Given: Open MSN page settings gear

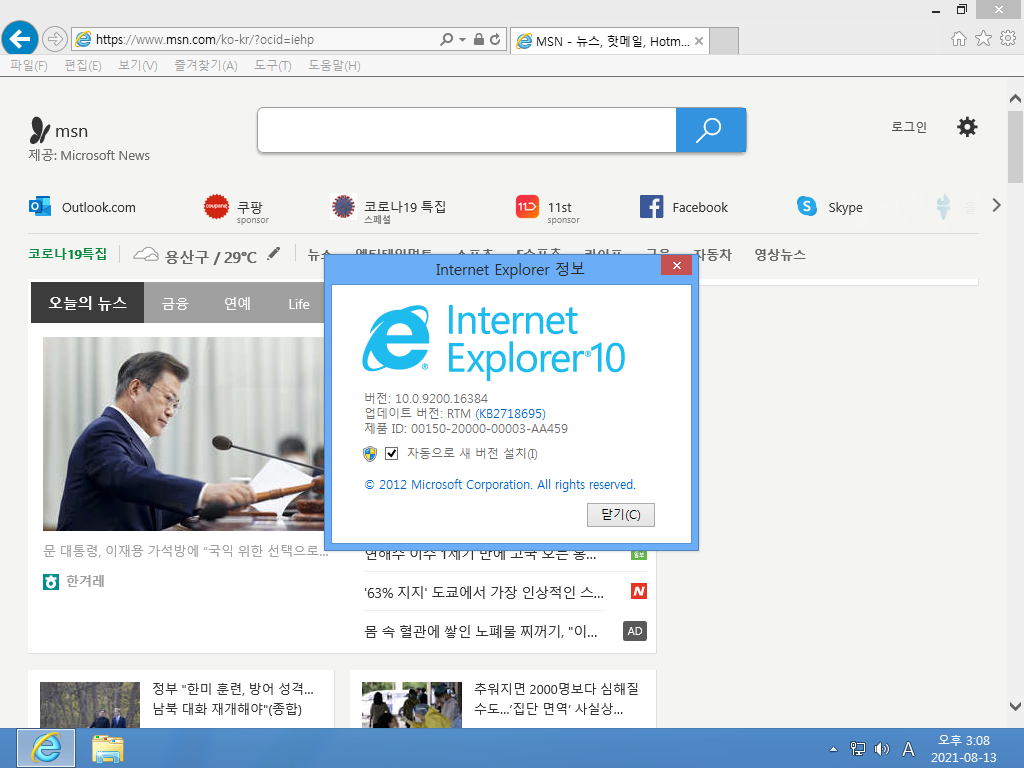Looking at the screenshot, I should (x=967, y=127).
